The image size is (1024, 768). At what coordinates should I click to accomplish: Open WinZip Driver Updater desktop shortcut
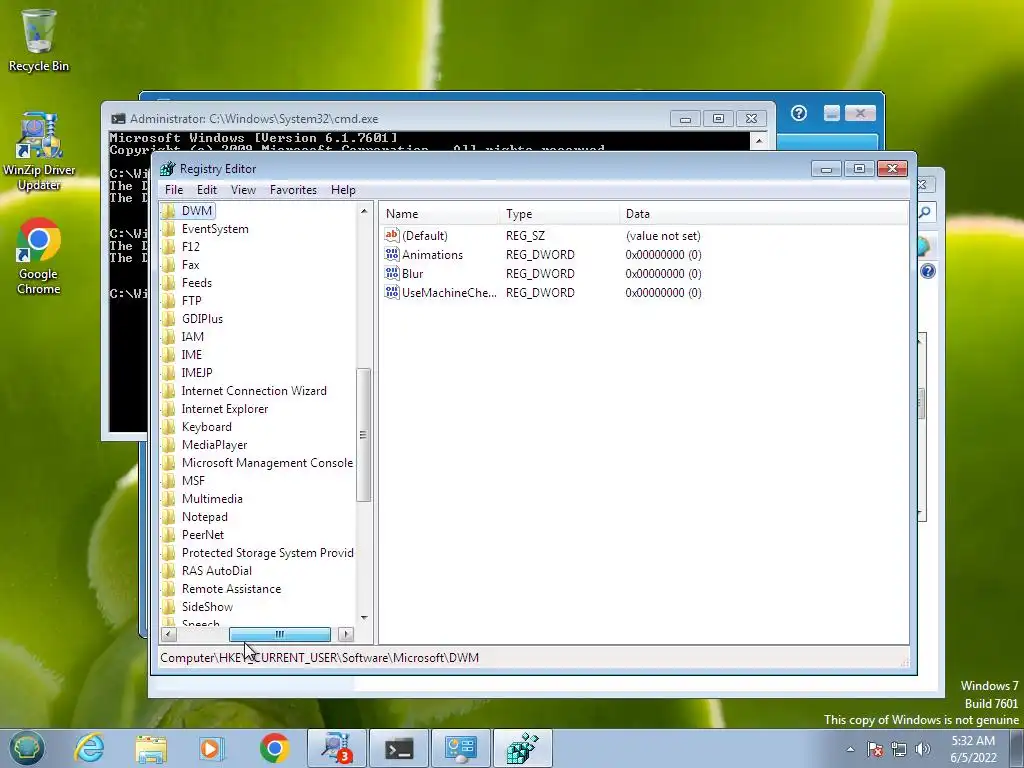[39, 151]
